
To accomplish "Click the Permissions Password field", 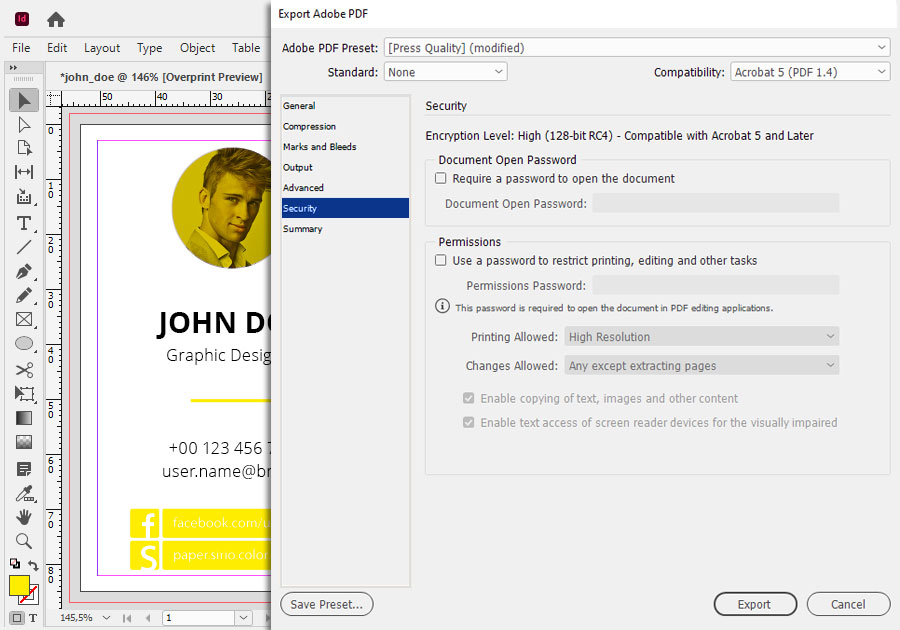I will [716, 285].
